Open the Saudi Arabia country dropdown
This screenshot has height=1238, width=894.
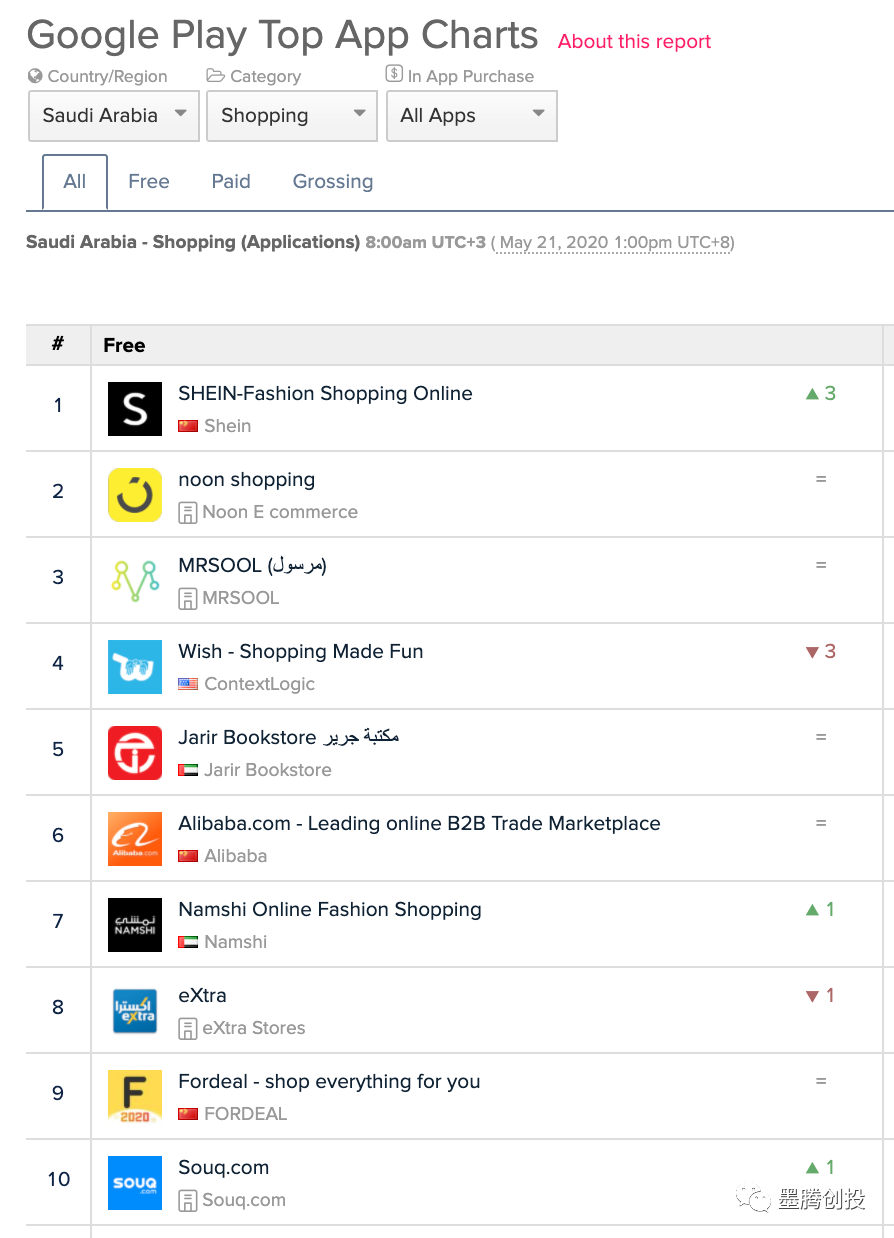tap(113, 116)
